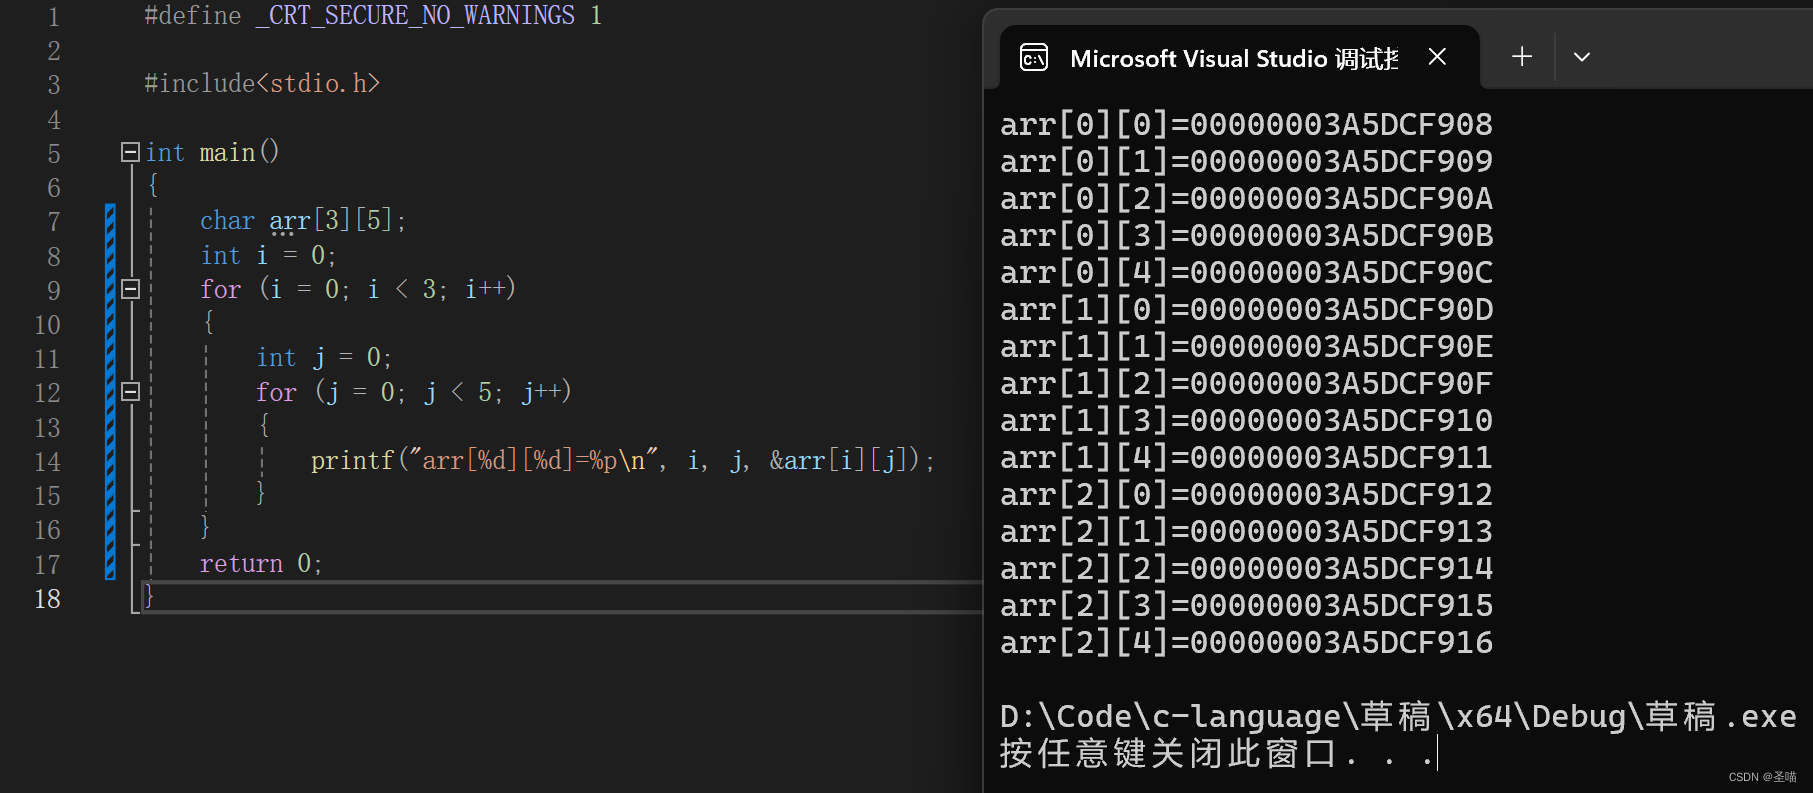The width and height of the screenshot is (1813, 793).
Task: Click the 'return 0;' statement
Action: pyautogui.click(x=261, y=563)
